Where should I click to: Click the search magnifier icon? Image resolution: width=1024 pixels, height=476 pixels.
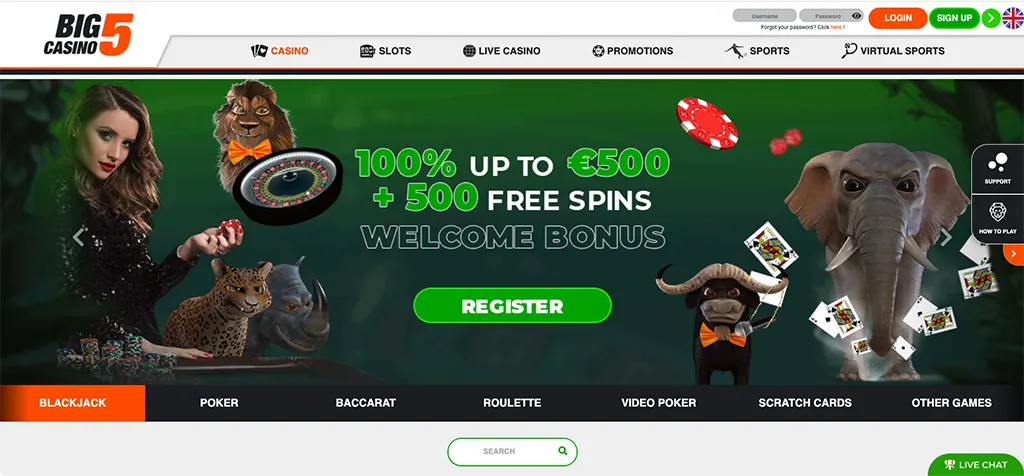pyautogui.click(x=563, y=451)
